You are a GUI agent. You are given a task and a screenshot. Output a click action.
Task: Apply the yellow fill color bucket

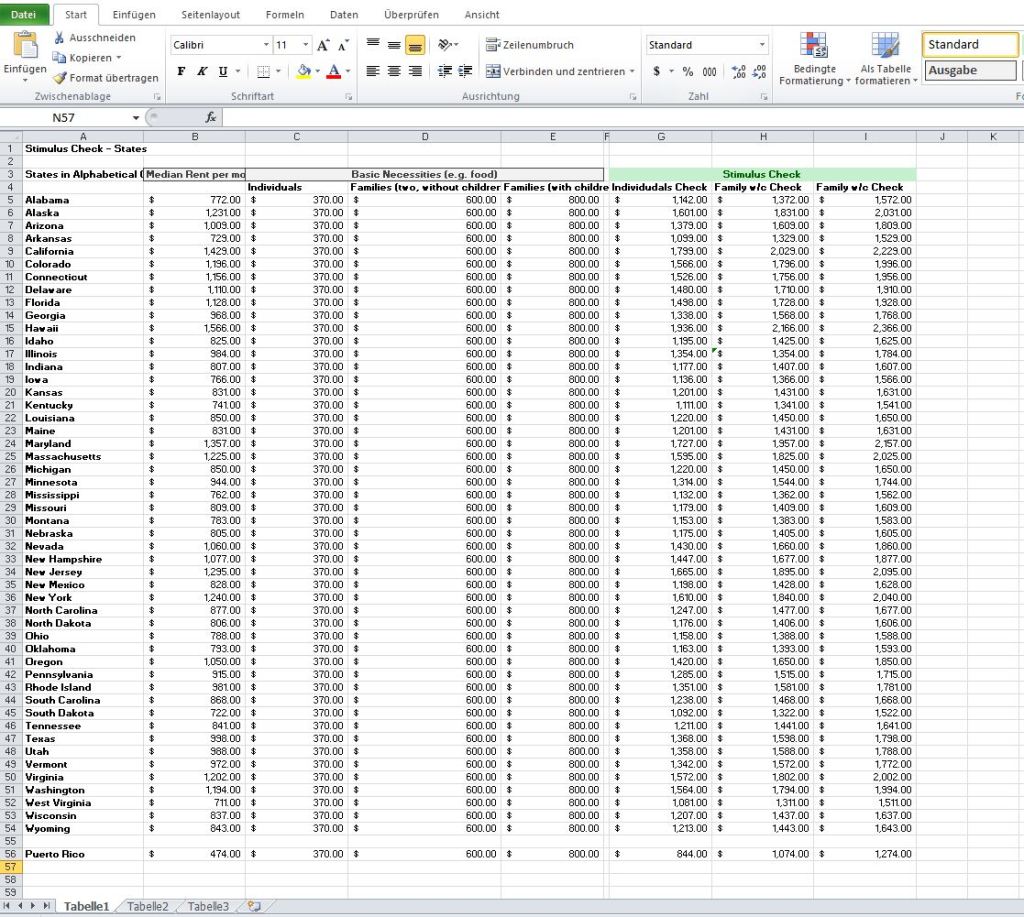click(303, 71)
